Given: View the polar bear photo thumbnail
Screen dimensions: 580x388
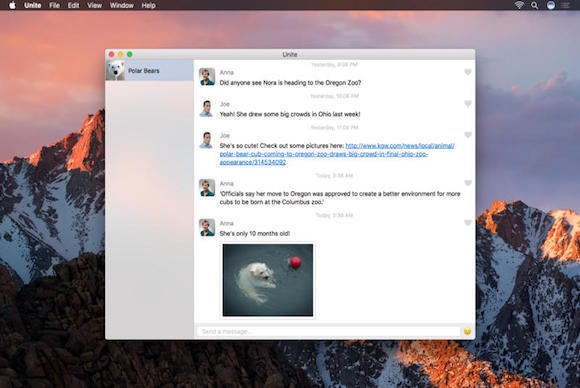Looking at the screenshot, I should point(268,280).
